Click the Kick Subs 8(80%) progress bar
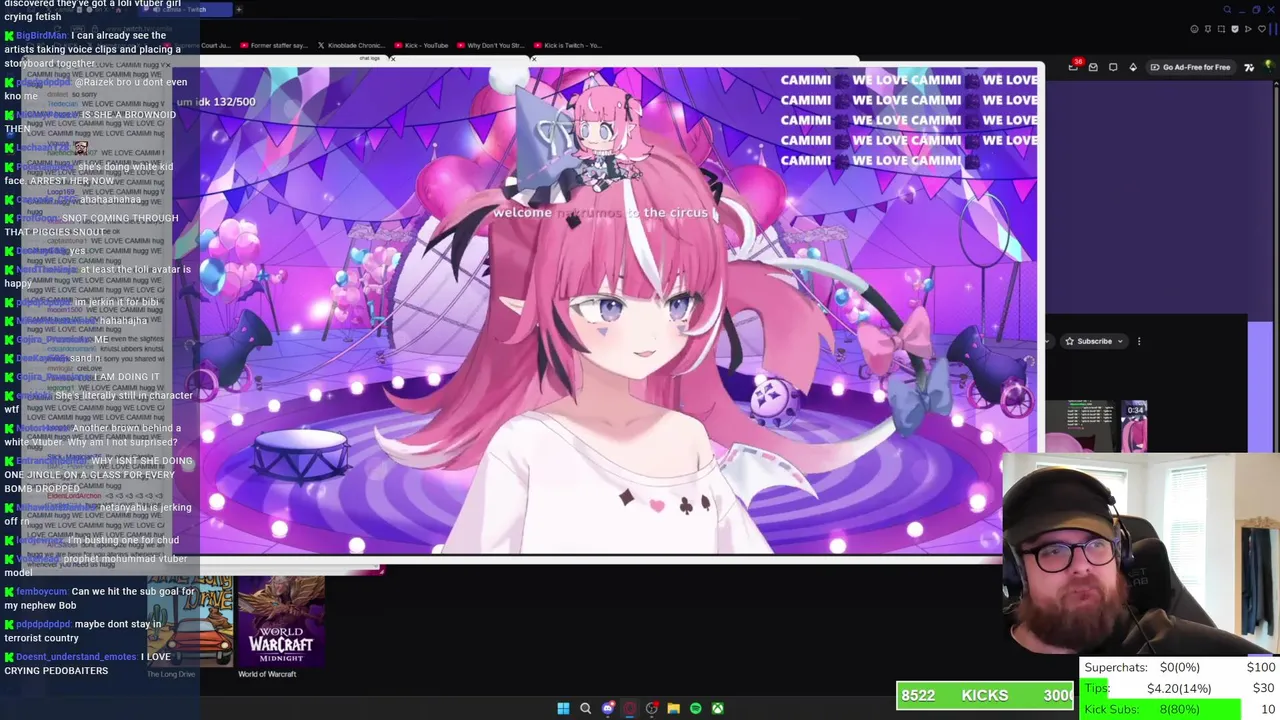Screen dimensions: 1280x720 click(x=1179, y=709)
